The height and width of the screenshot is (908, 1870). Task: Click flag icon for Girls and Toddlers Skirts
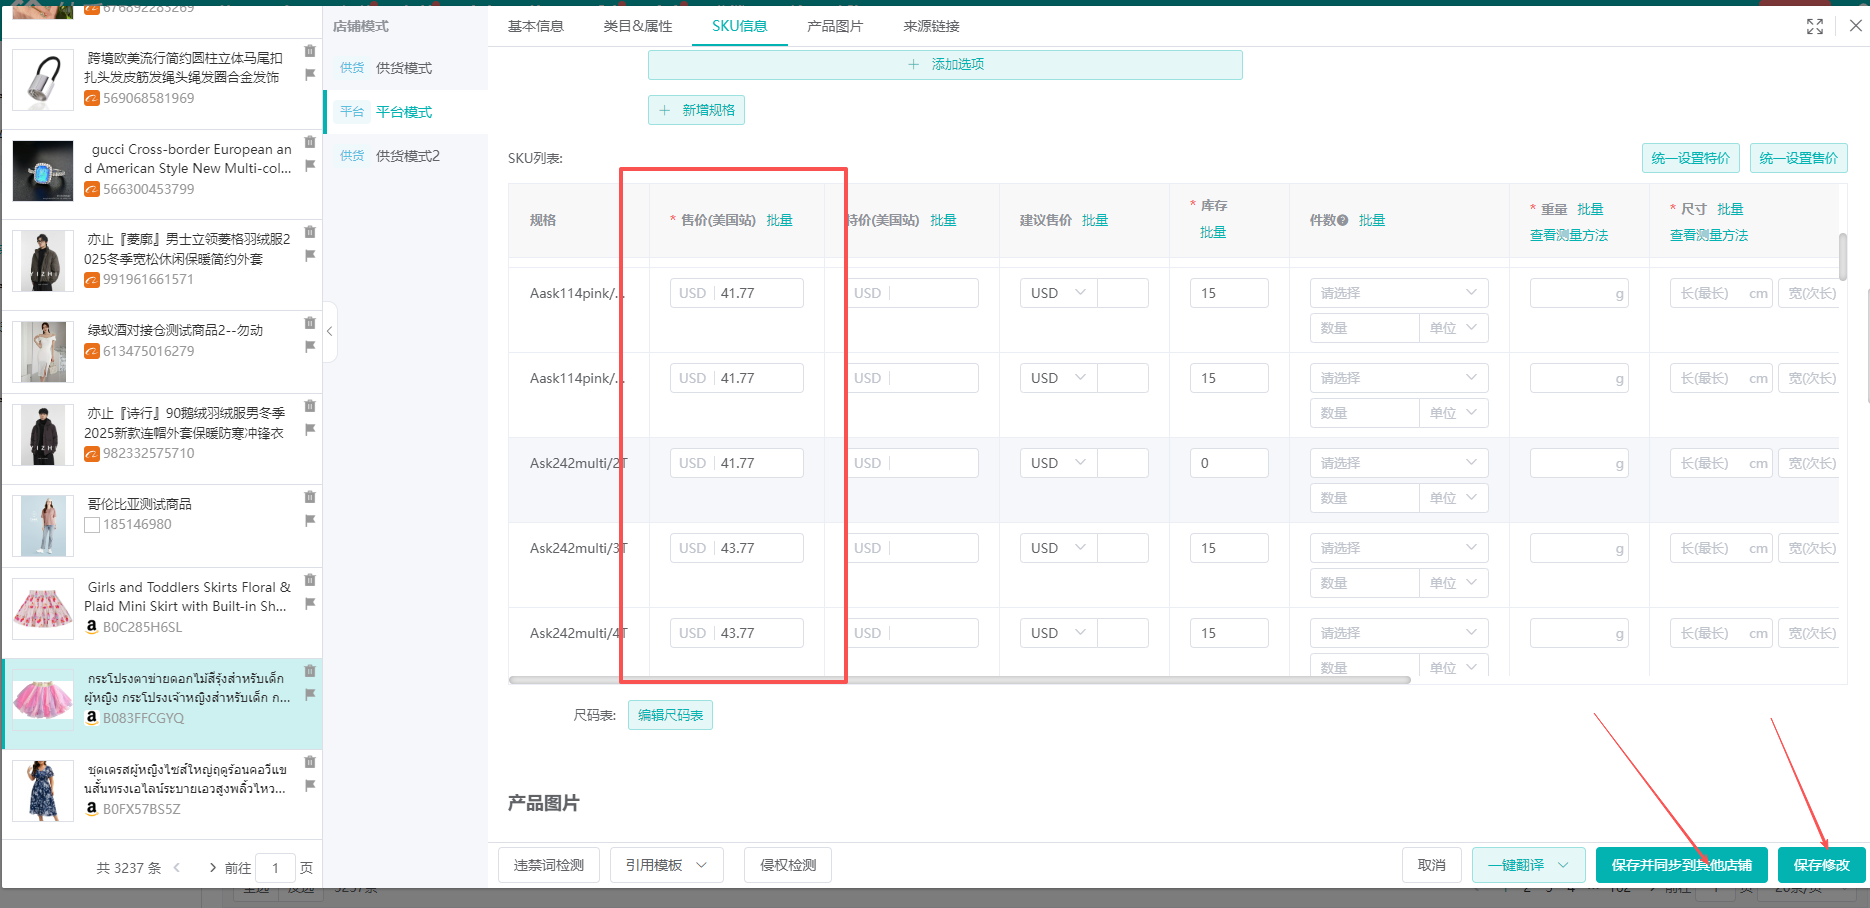310,603
